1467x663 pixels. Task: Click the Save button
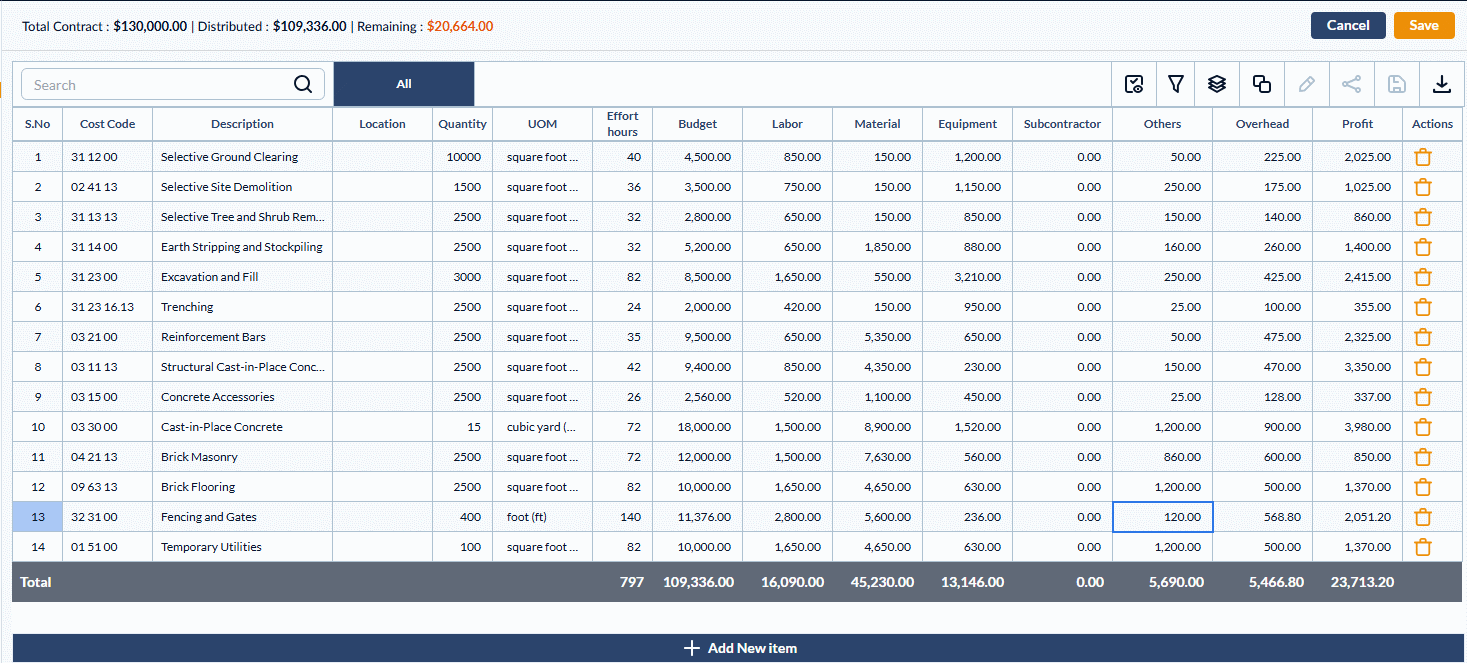pyautogui.click(x=1424, y=26)
